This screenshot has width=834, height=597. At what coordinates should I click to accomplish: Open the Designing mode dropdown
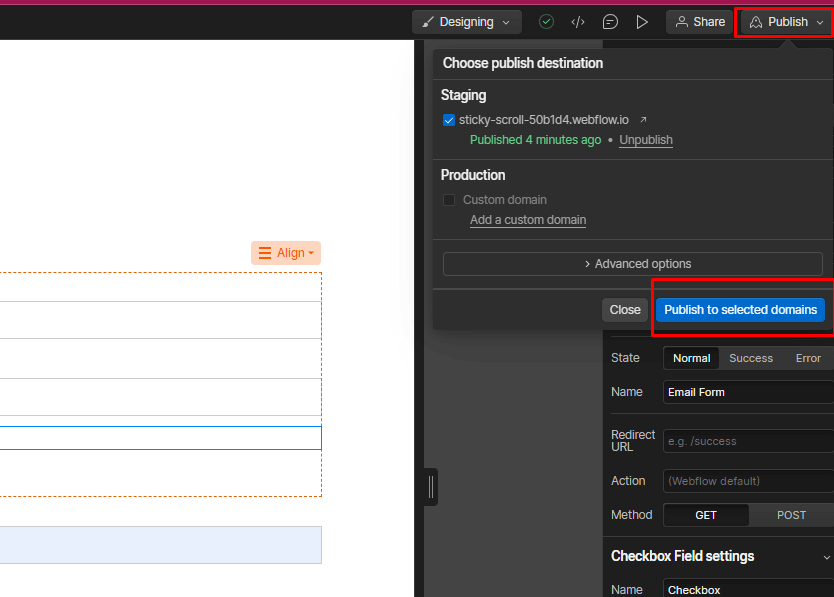[466, 22]
